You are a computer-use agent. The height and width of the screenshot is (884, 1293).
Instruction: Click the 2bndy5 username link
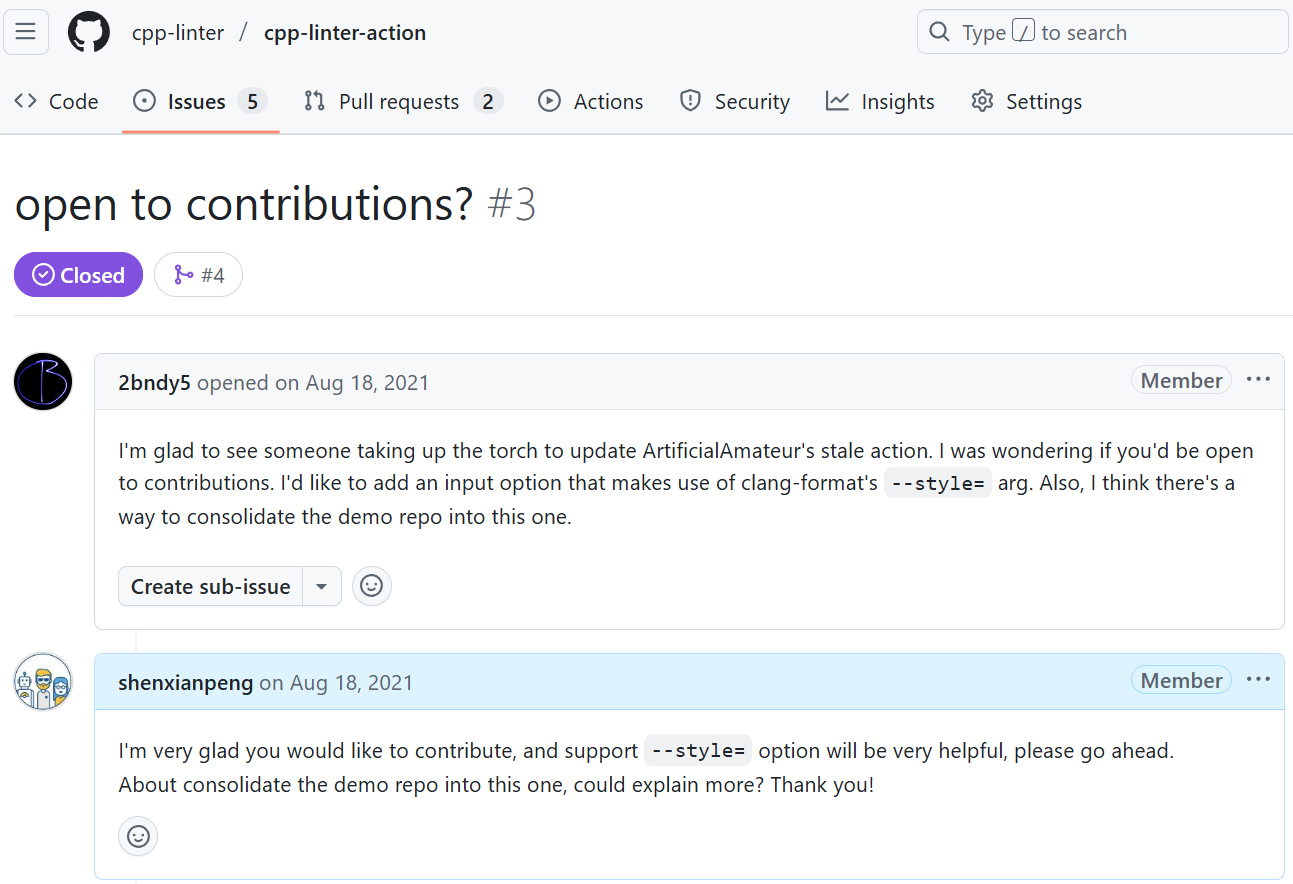tap(154, 382)
